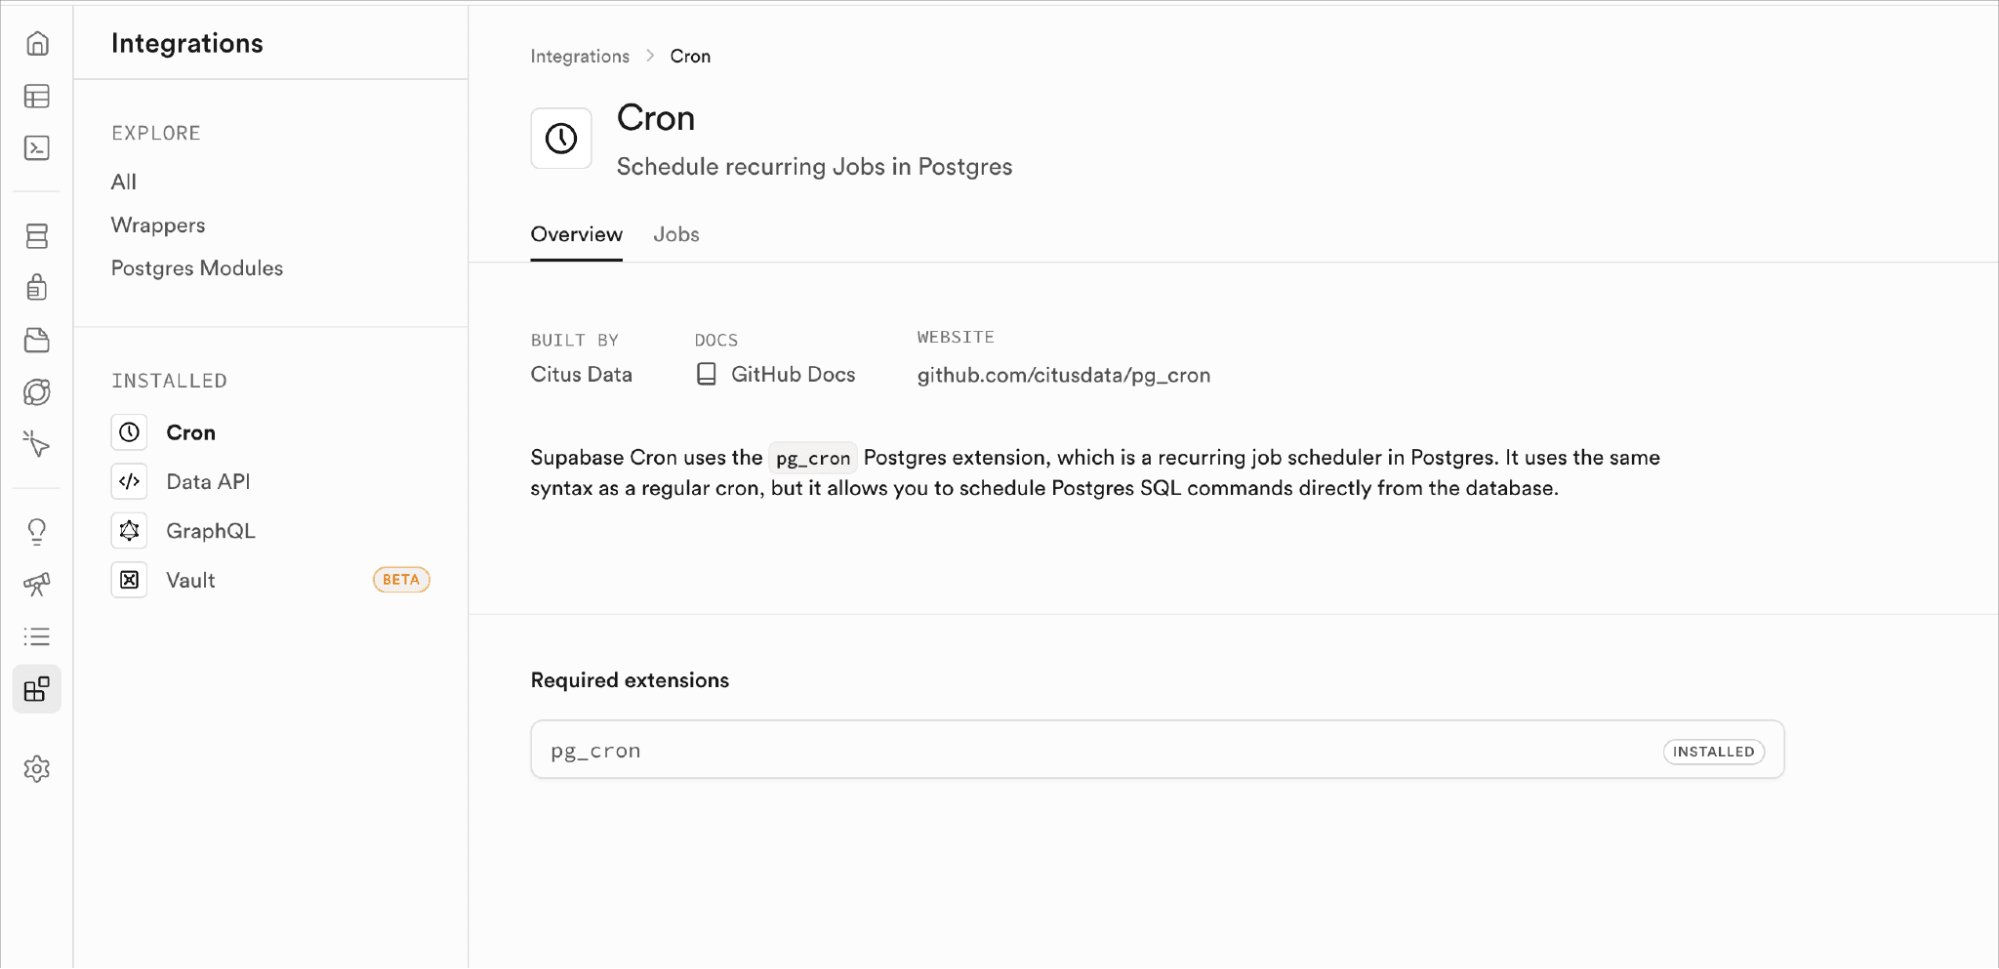Return to the project Home icon
The width and height of the screenshot is (1999, 969).
(37, 44)
